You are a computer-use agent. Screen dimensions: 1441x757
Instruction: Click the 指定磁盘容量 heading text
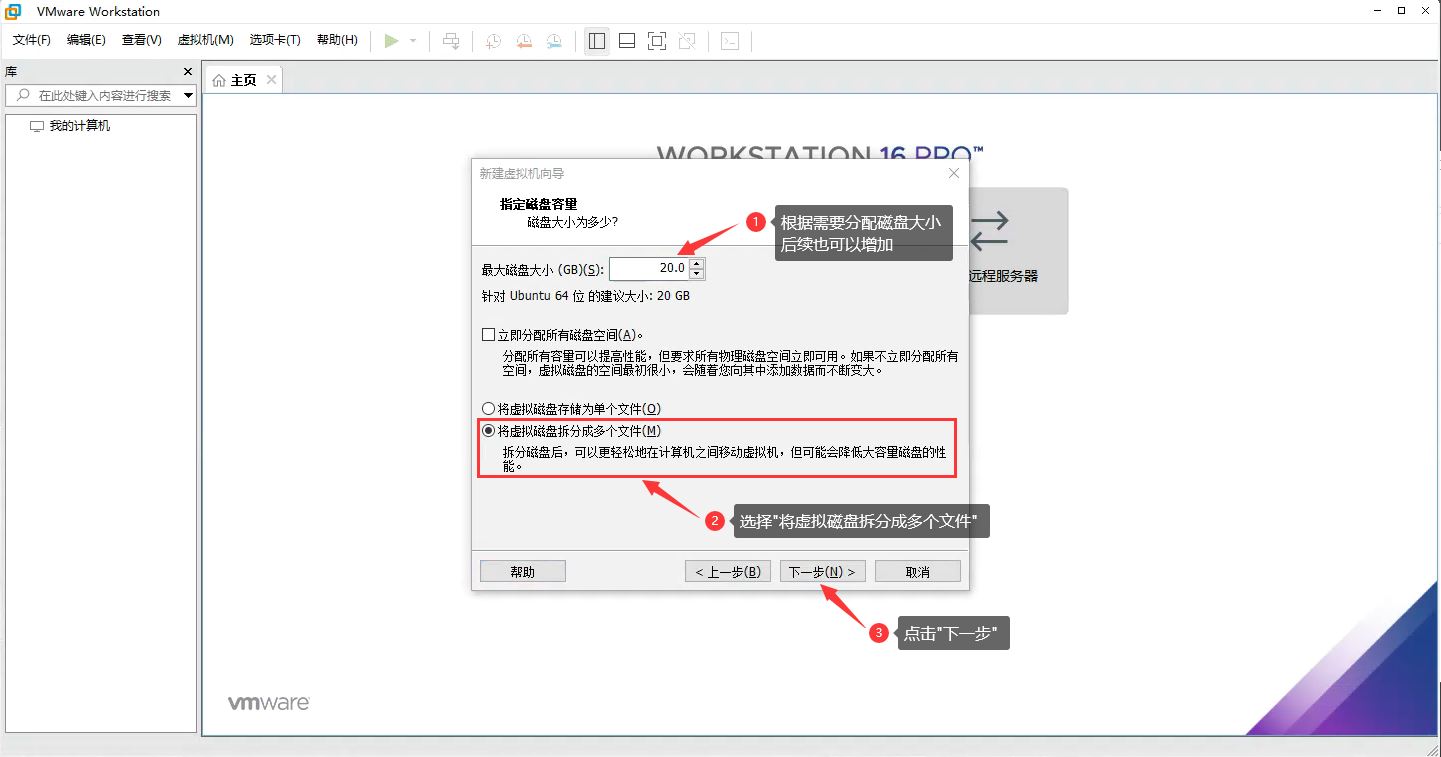click(538, 204)
